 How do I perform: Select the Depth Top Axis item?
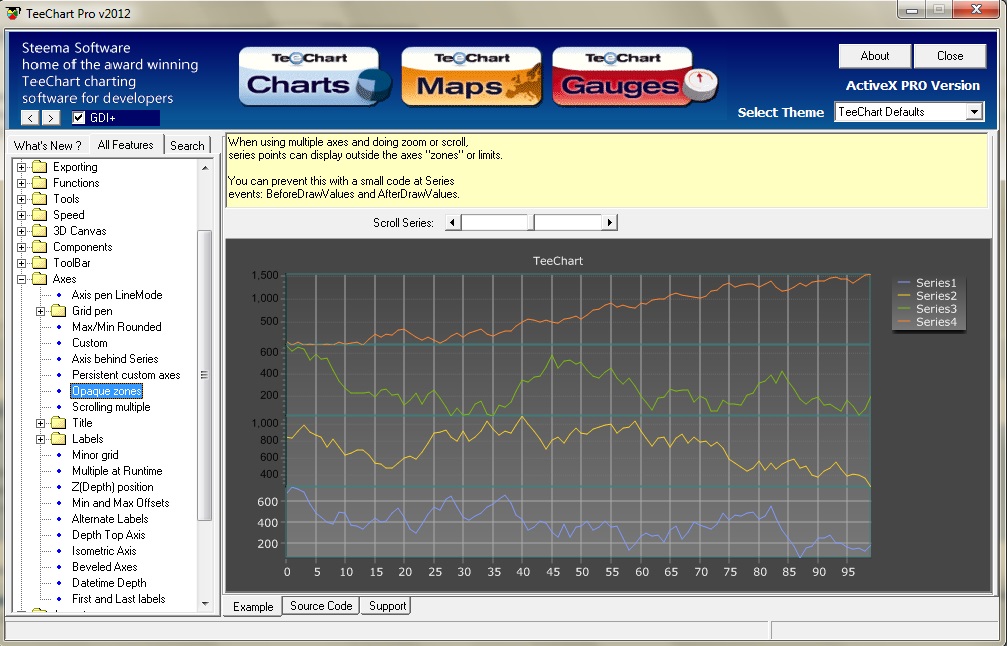[109, 536]
